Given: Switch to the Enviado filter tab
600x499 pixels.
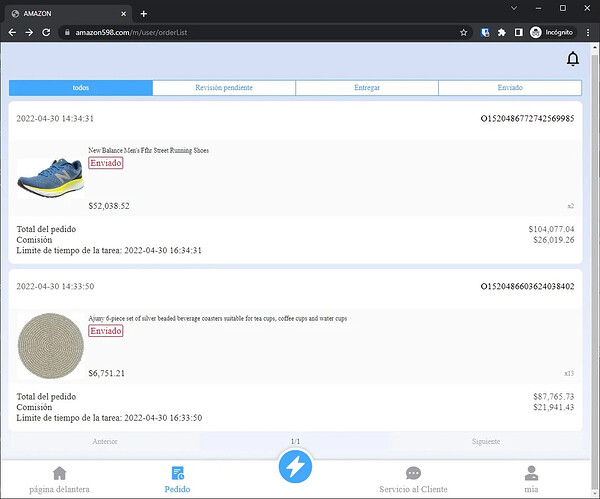Looking at the screenshot, I should click(x=510, y=88).
